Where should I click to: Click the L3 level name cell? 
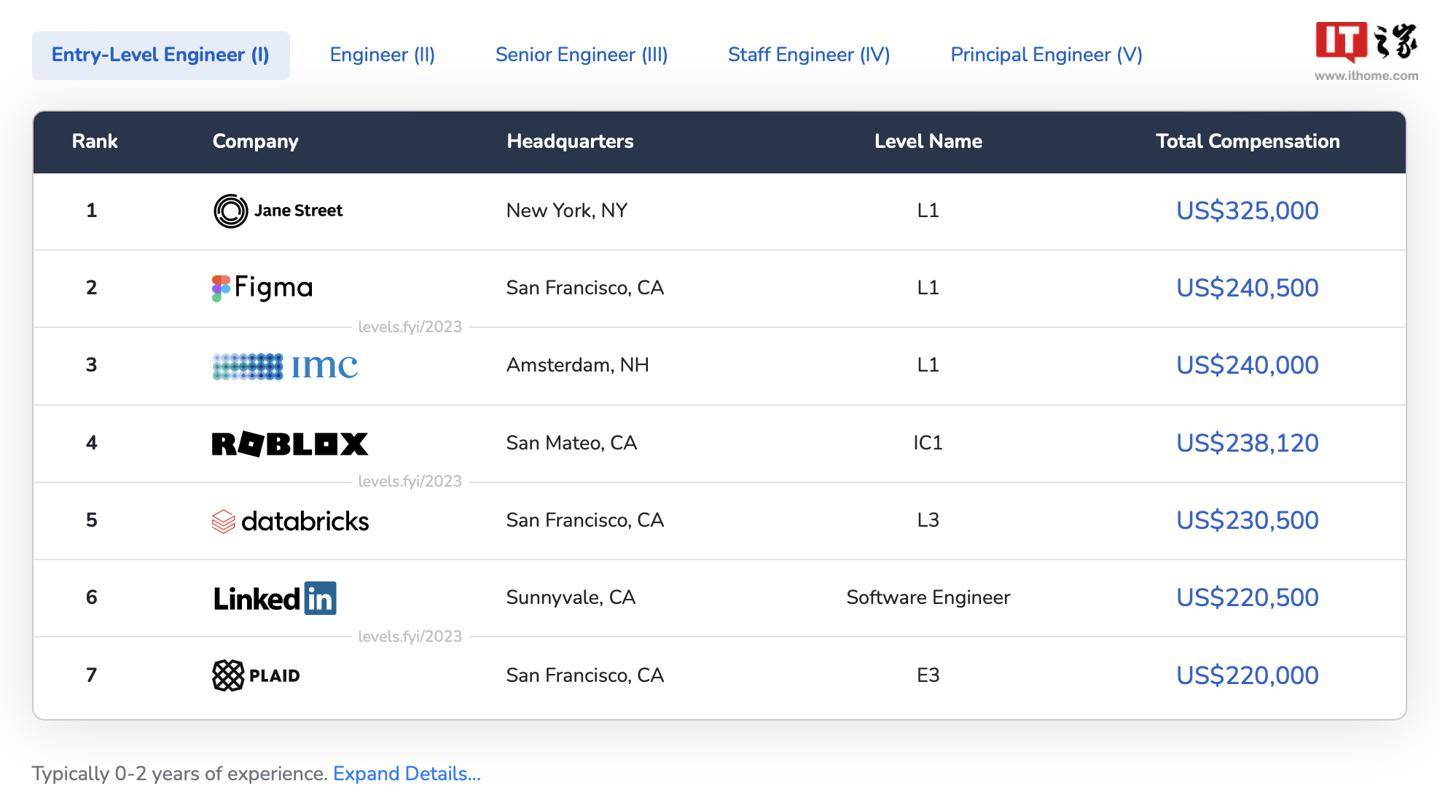coord(928,520)
